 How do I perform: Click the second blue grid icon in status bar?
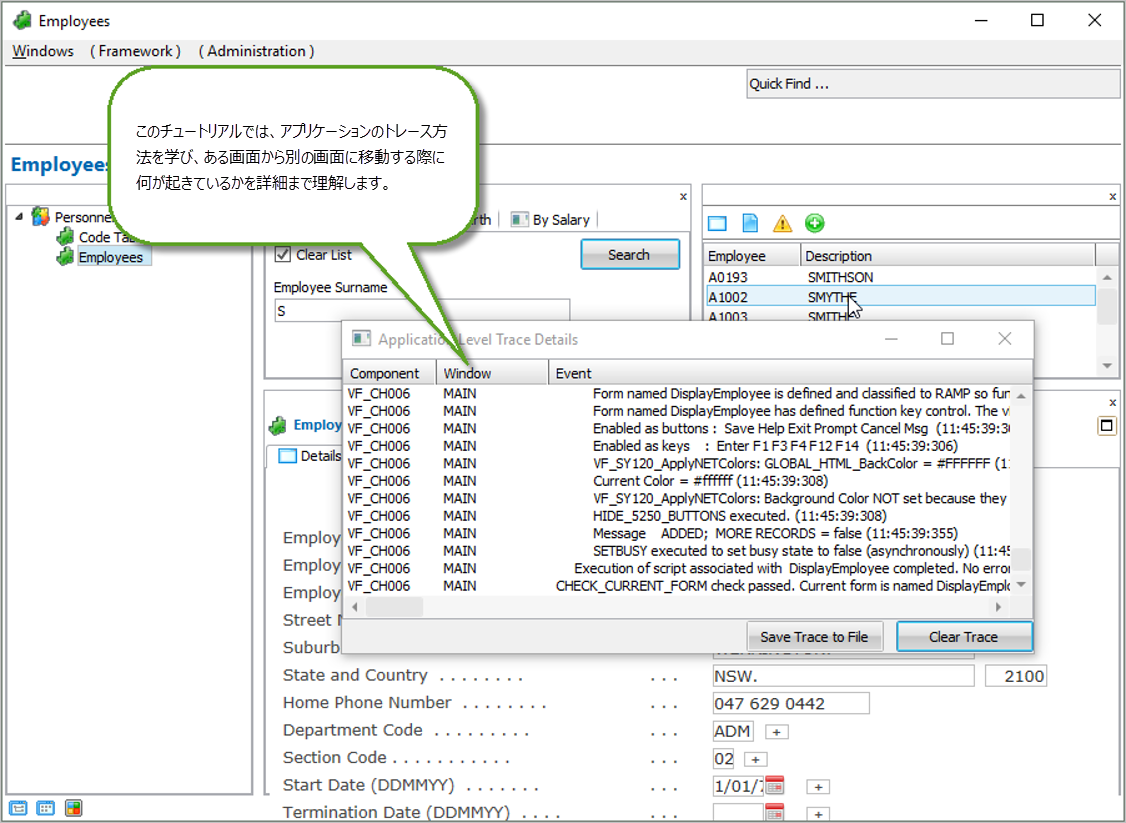(x=45, y=808)
